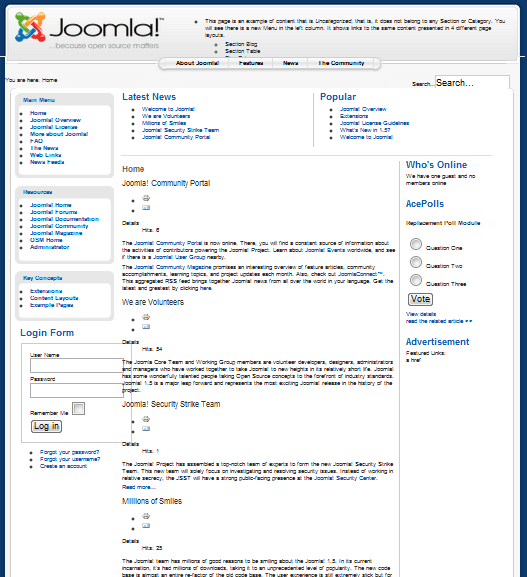527x577 pixels.
Task: Open Joomla! Overview in Popular list
Action: [x=363, y=109]
